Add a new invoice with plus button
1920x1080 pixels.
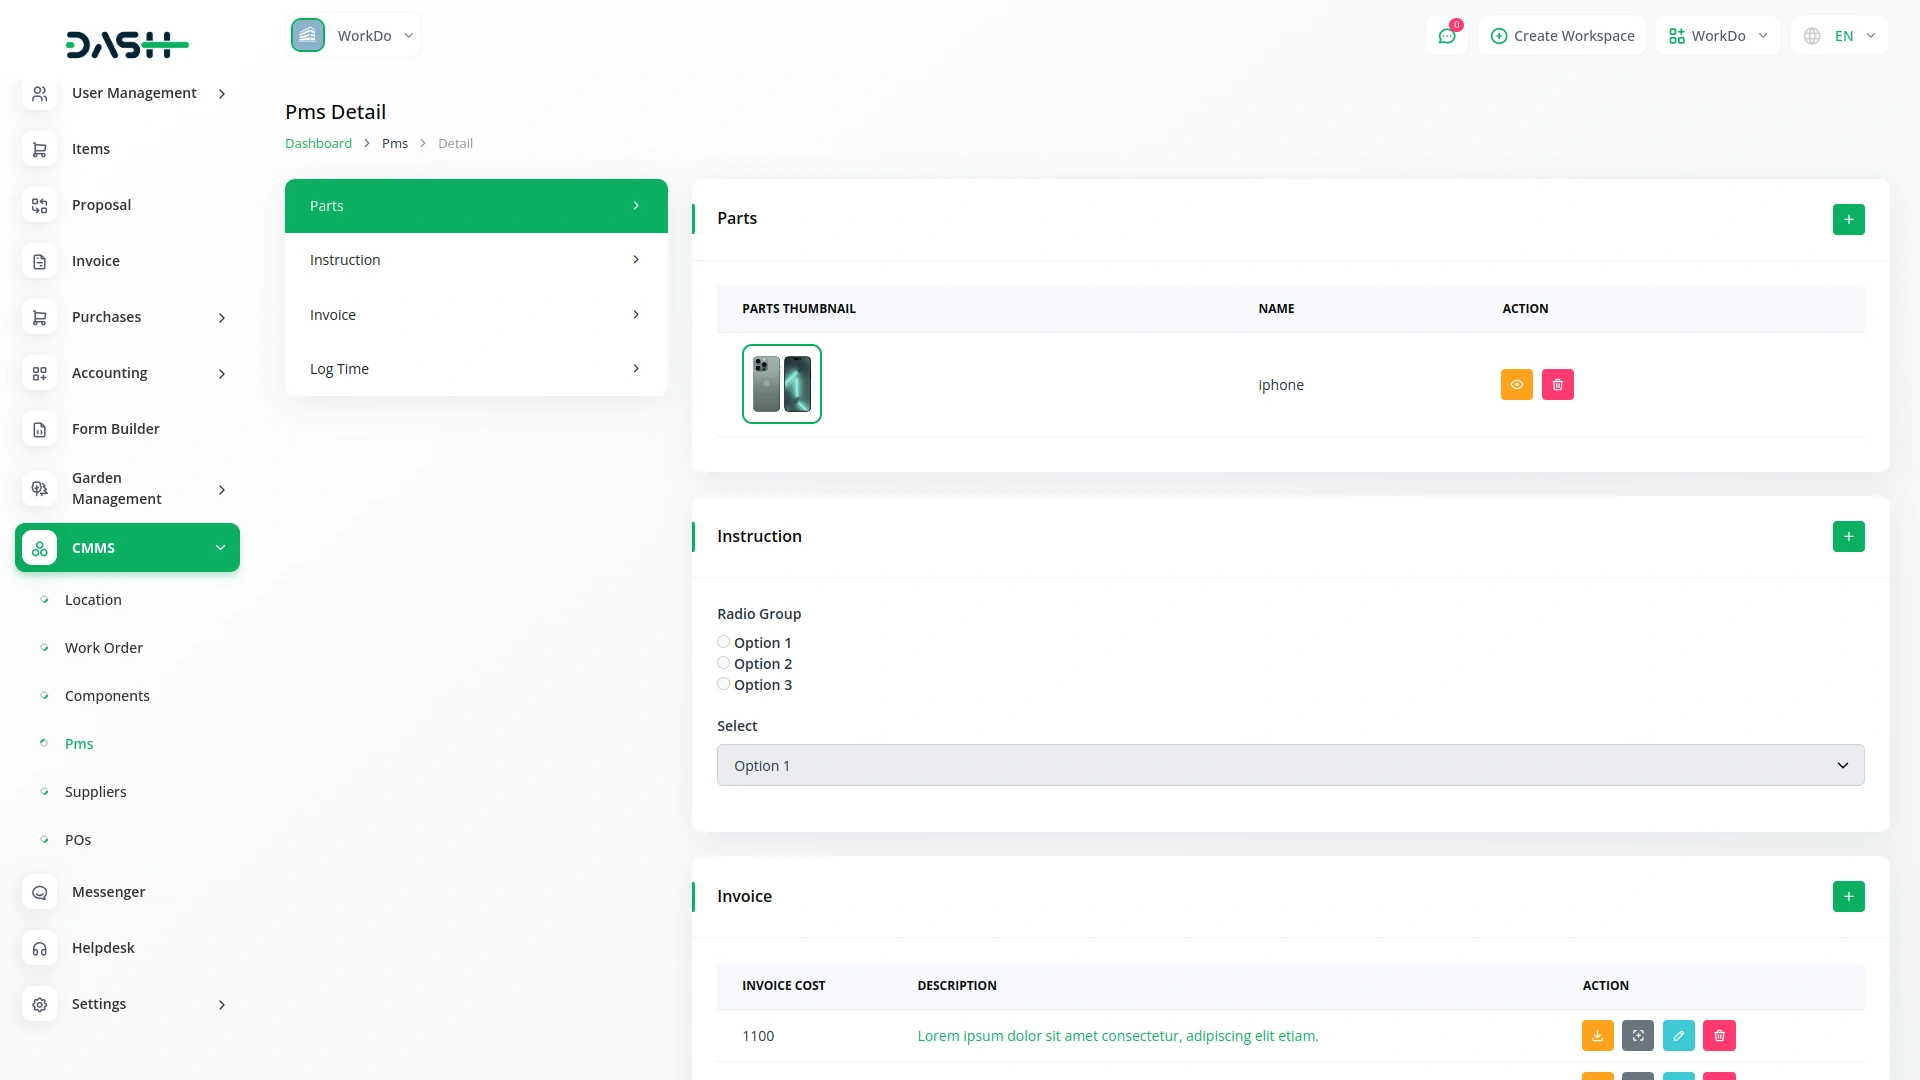(x=1848, y=897)
